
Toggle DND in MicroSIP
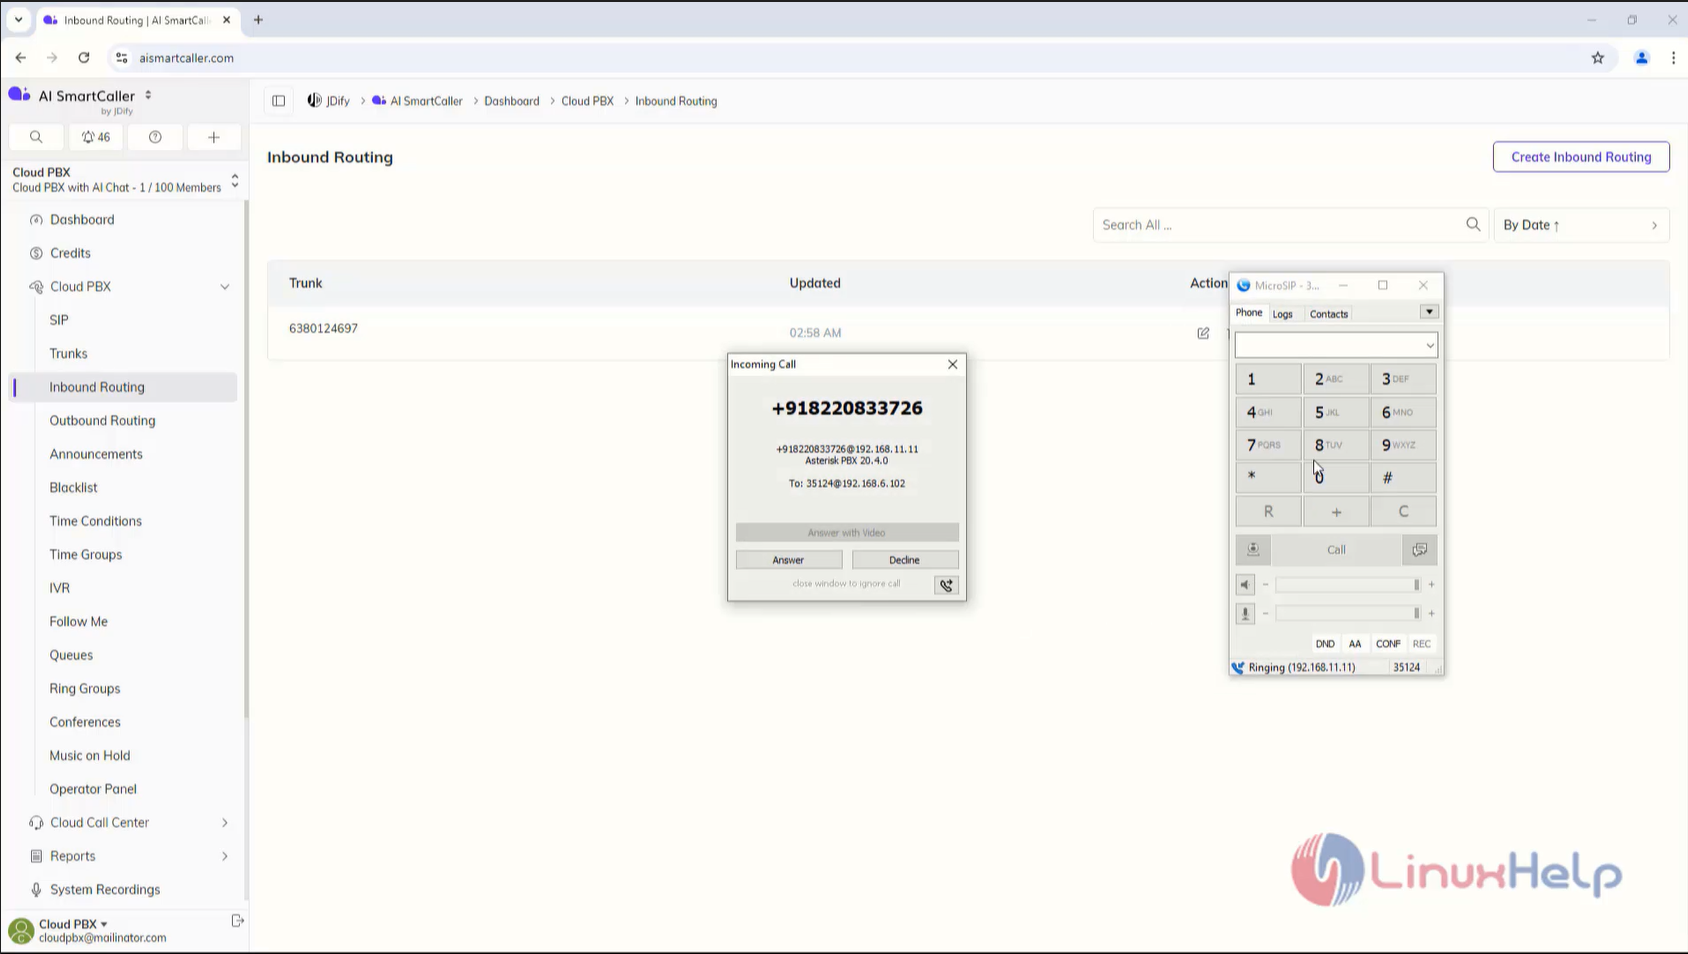(1325, 644)
